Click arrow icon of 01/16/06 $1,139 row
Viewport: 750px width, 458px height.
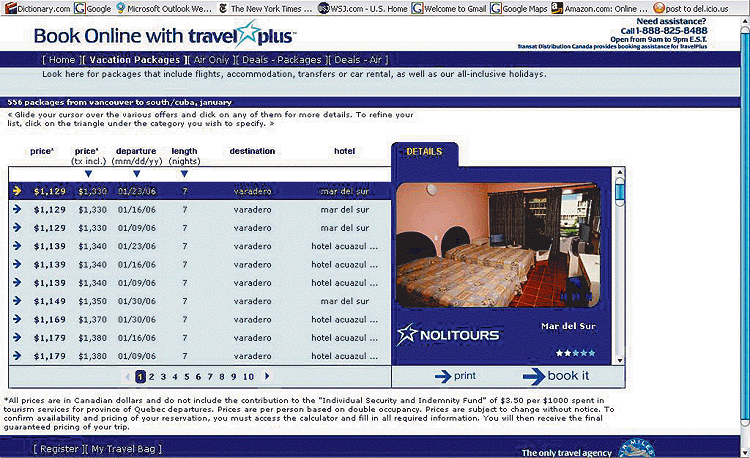tap(17, 264)
